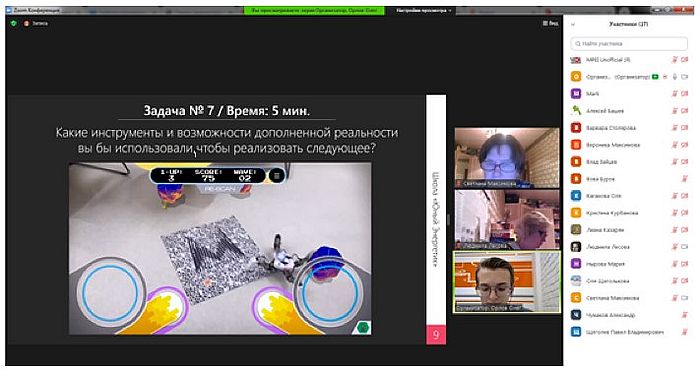Click the organizer's orange avatar icon

[576, 77]
